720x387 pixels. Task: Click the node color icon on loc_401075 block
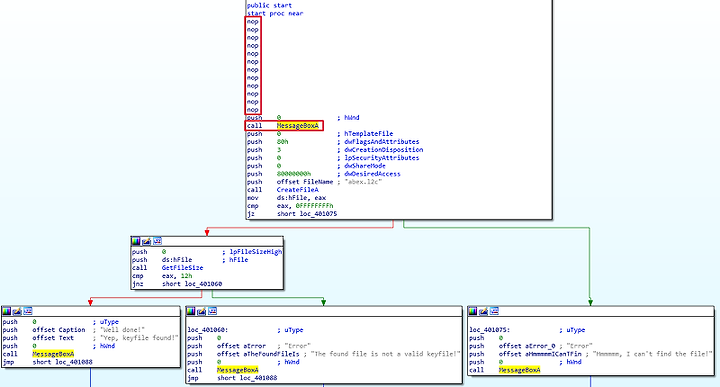[472, 311]
